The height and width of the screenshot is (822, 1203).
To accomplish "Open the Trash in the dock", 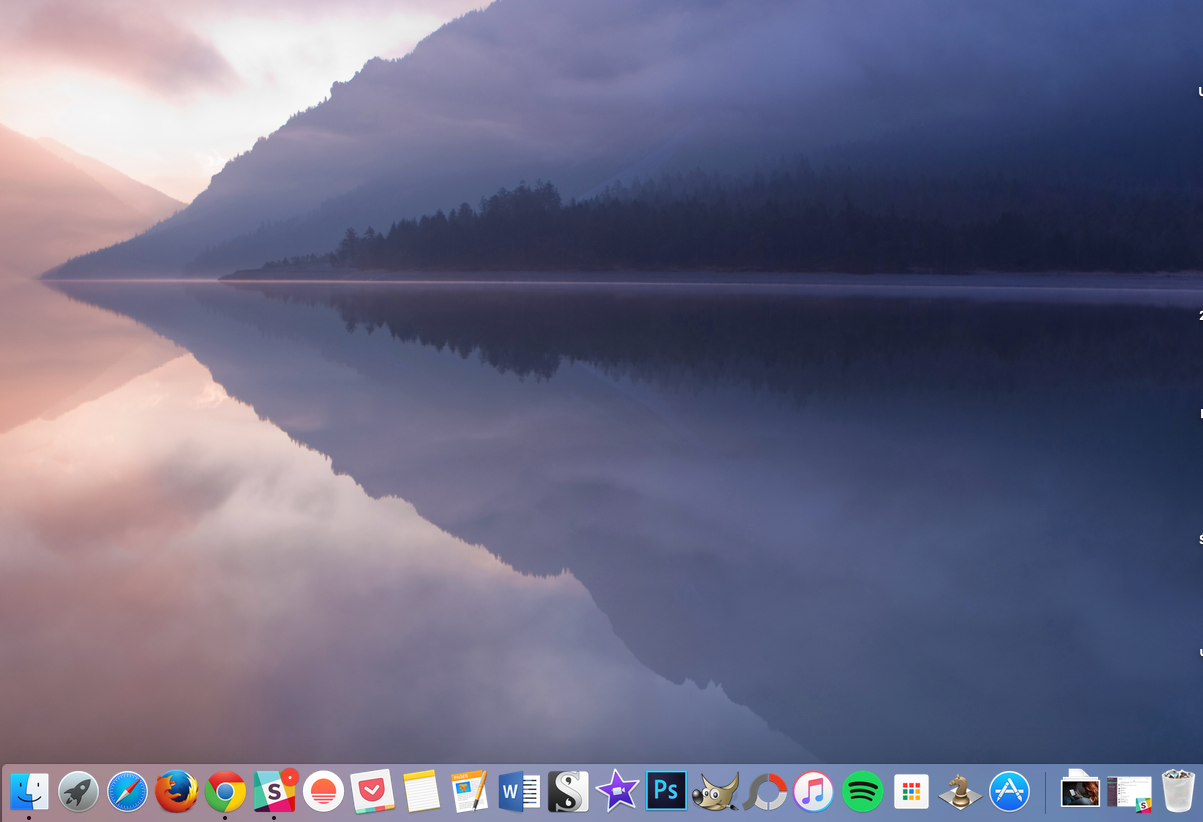I will point(1179,791).
